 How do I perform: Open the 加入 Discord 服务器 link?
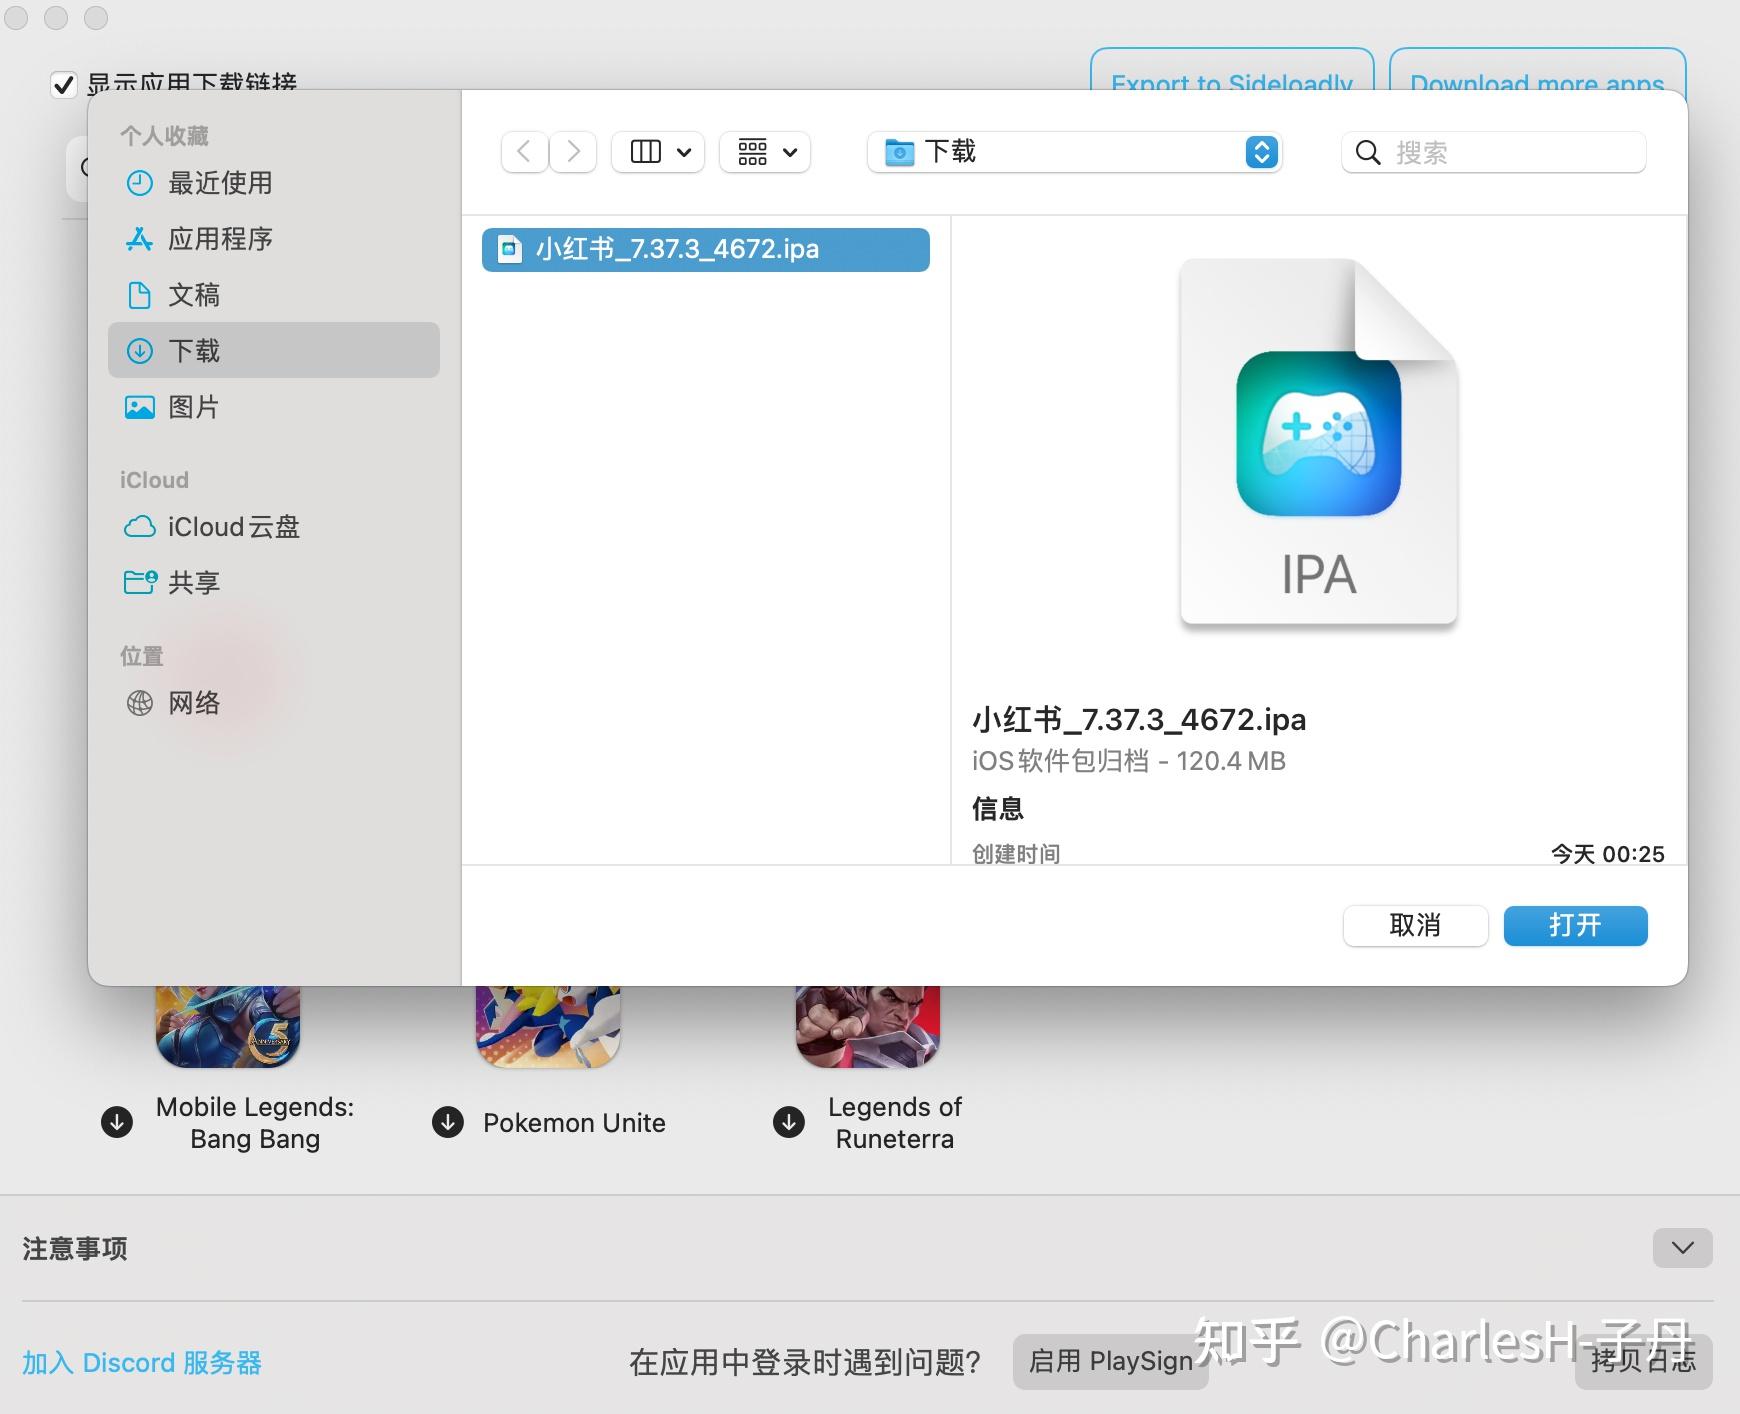coord(143,1362)
